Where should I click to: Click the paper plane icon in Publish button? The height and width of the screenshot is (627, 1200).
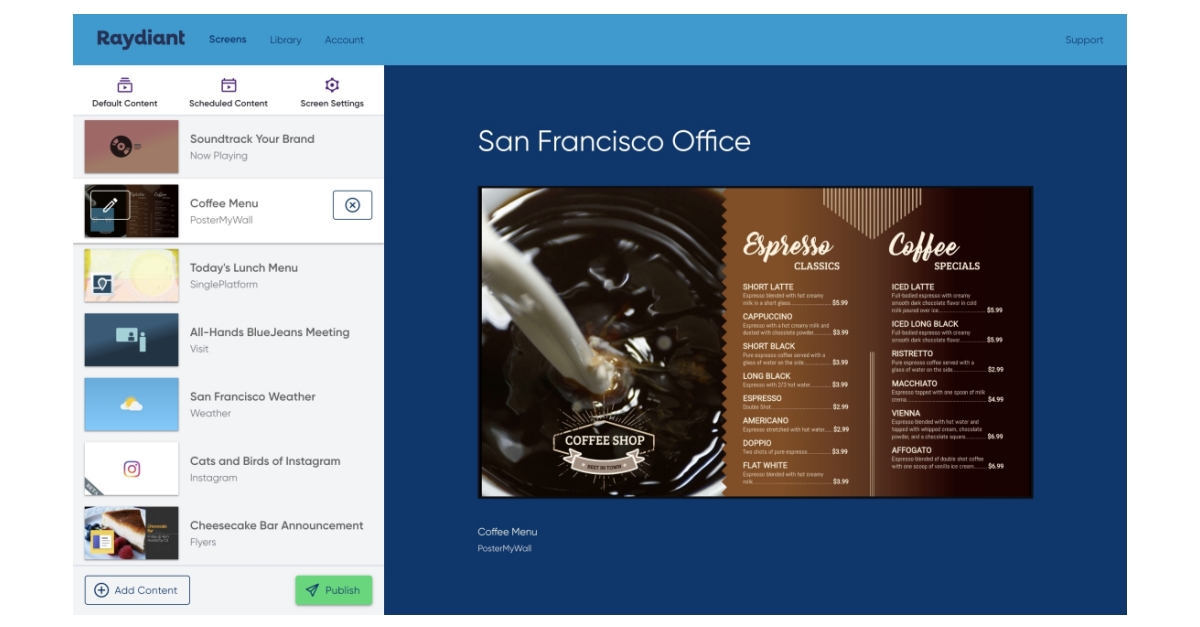(313, 590)
